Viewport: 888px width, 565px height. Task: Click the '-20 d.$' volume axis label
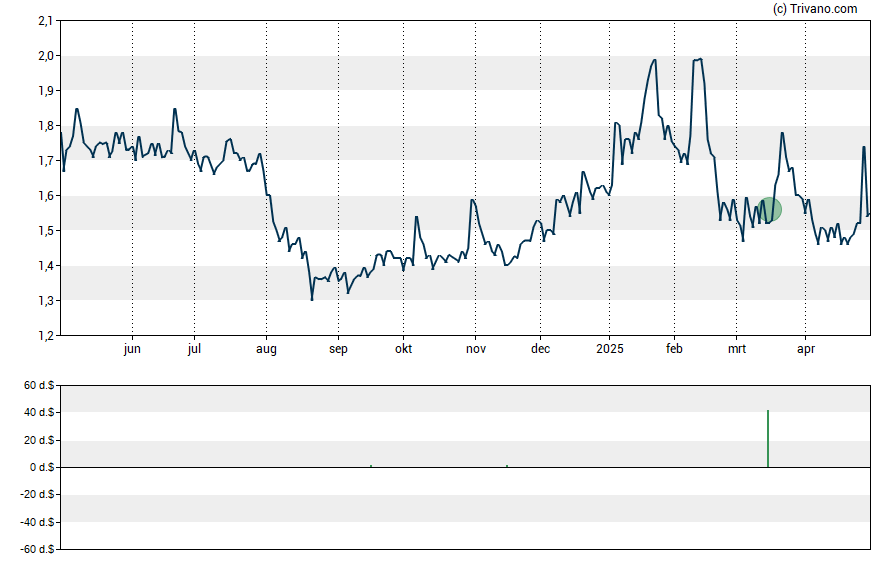37,495
